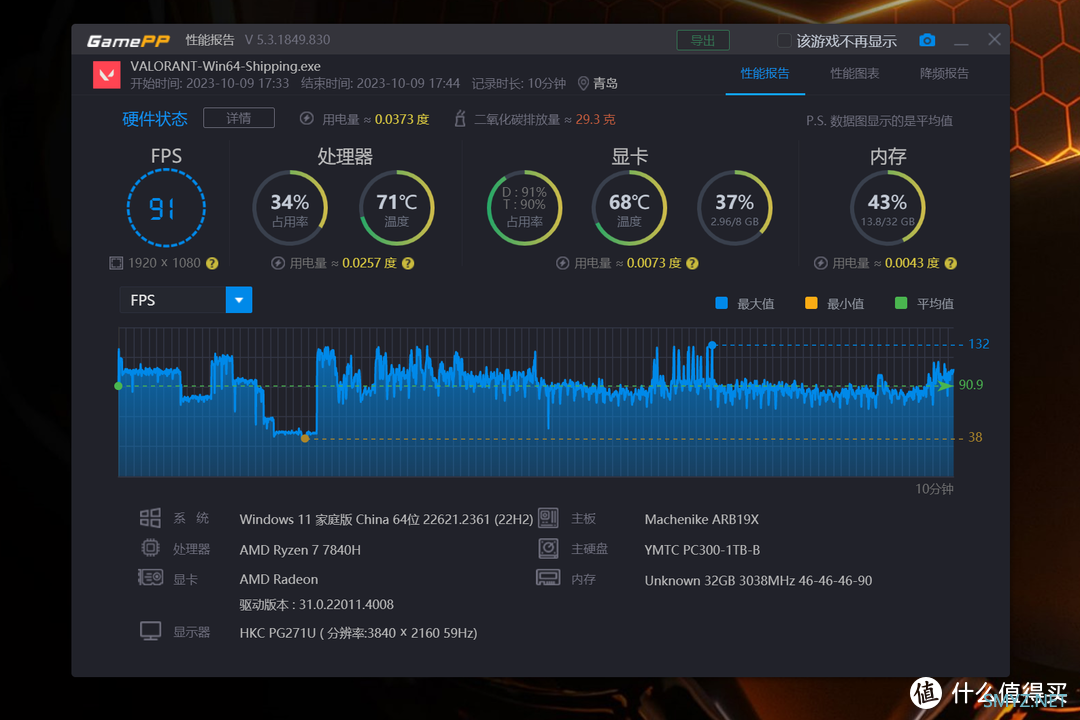Click the YMTC PC300-1TB-B disk text
Screen dimensions: 1080x720
click(x=703, y=550)
